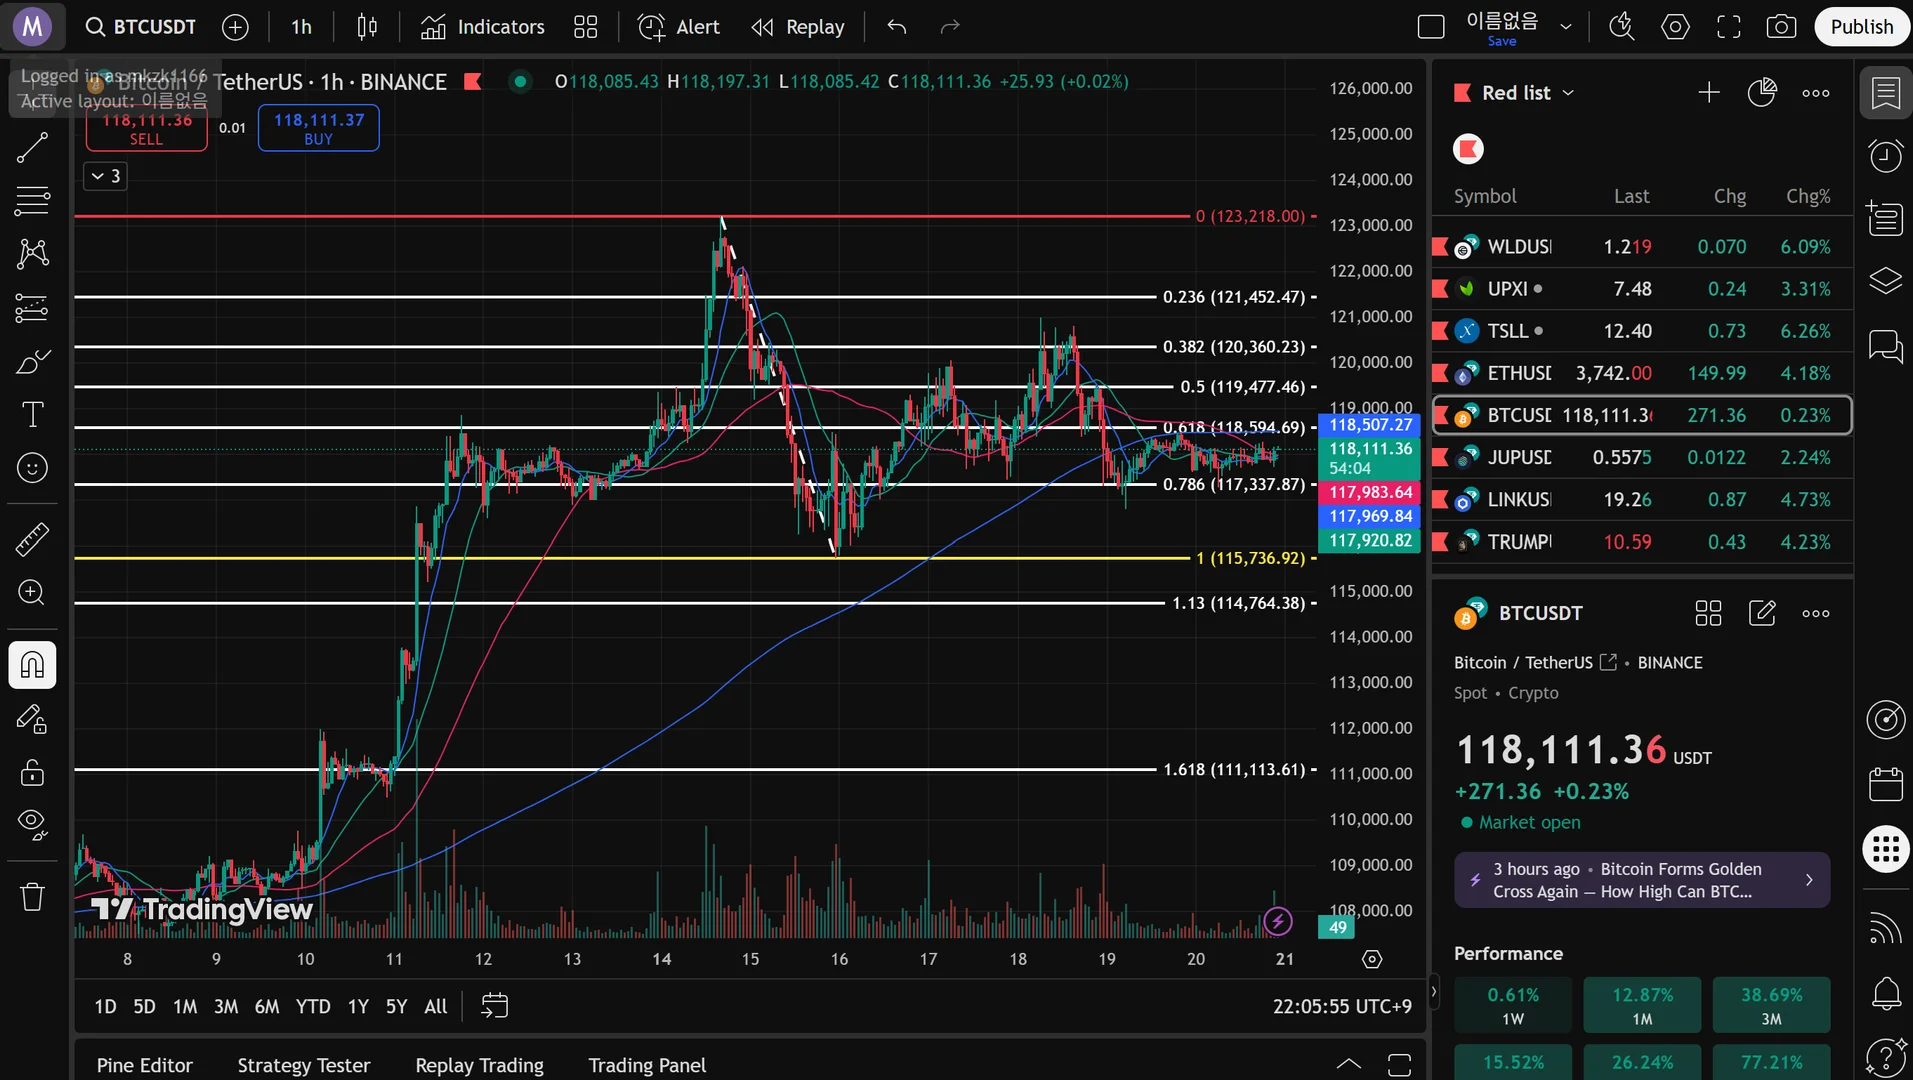
Task: Click the undo arrow in top toolbar
Action: 897,27
